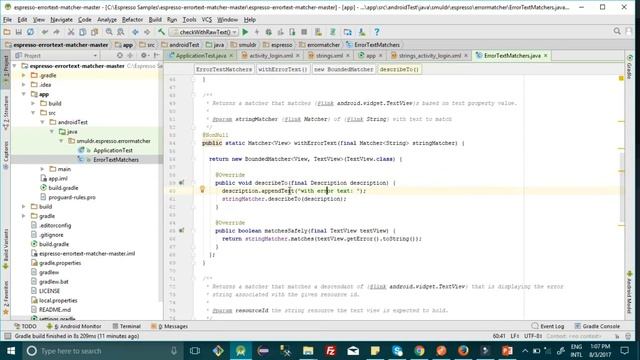Click the Stop square toolbar icon
The width and height of the screenshot is (640, 360).
304,32
